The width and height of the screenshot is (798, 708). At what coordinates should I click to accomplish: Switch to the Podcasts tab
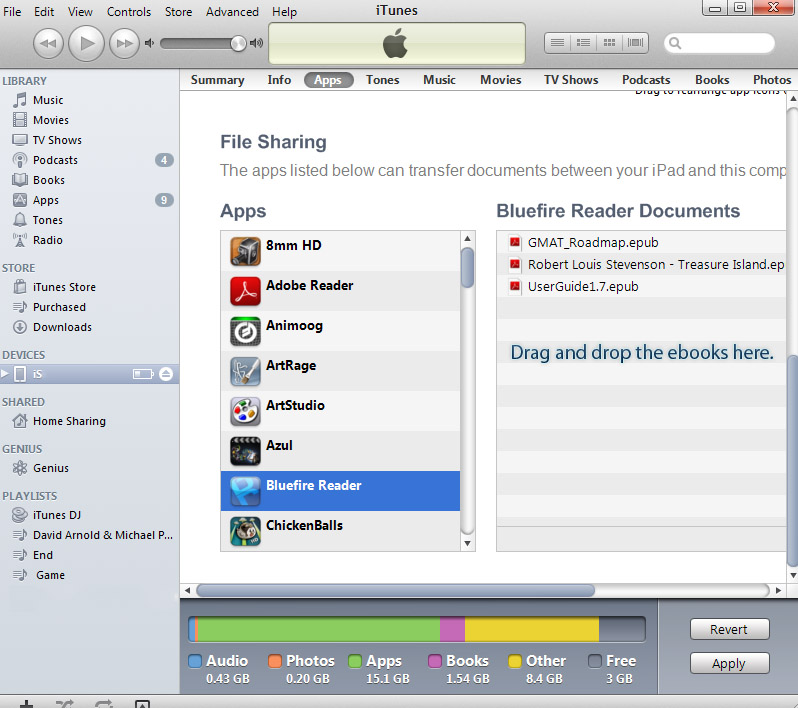coord(646,80)
